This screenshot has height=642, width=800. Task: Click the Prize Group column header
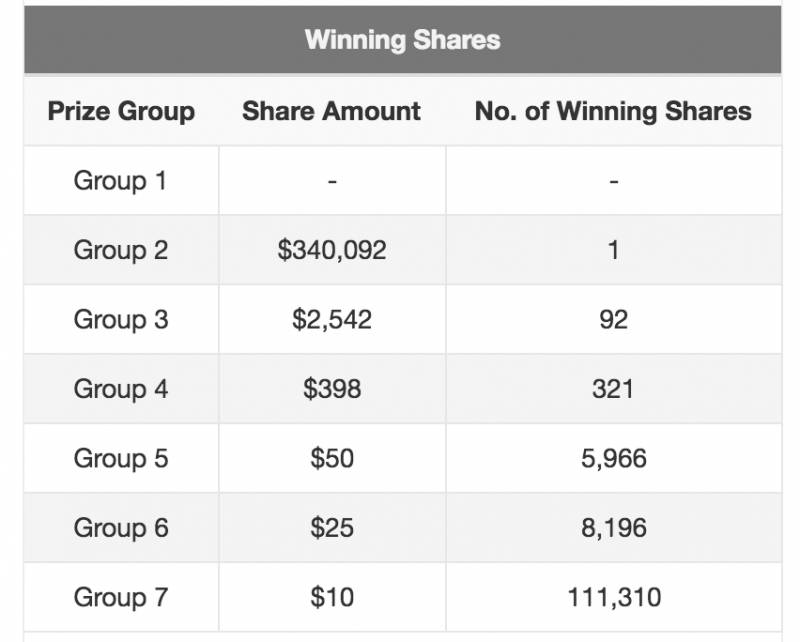pos(121,111)
